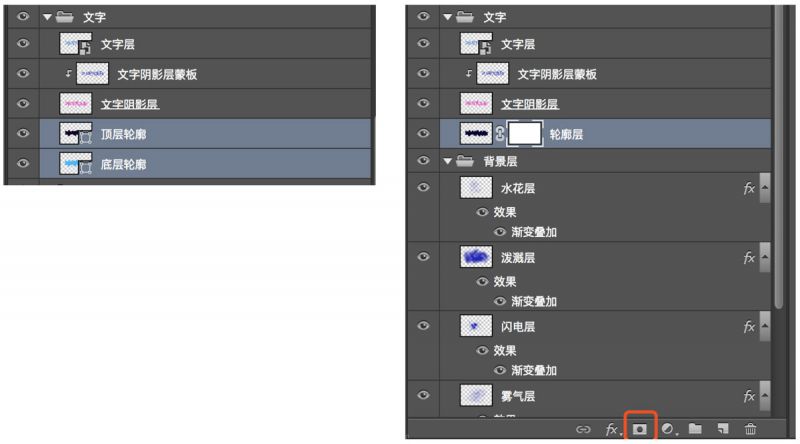This screenshot has height=444, width=800.
Task: Hide 渐变叠加 effect under 泼溅层
Action: point(500,301)
